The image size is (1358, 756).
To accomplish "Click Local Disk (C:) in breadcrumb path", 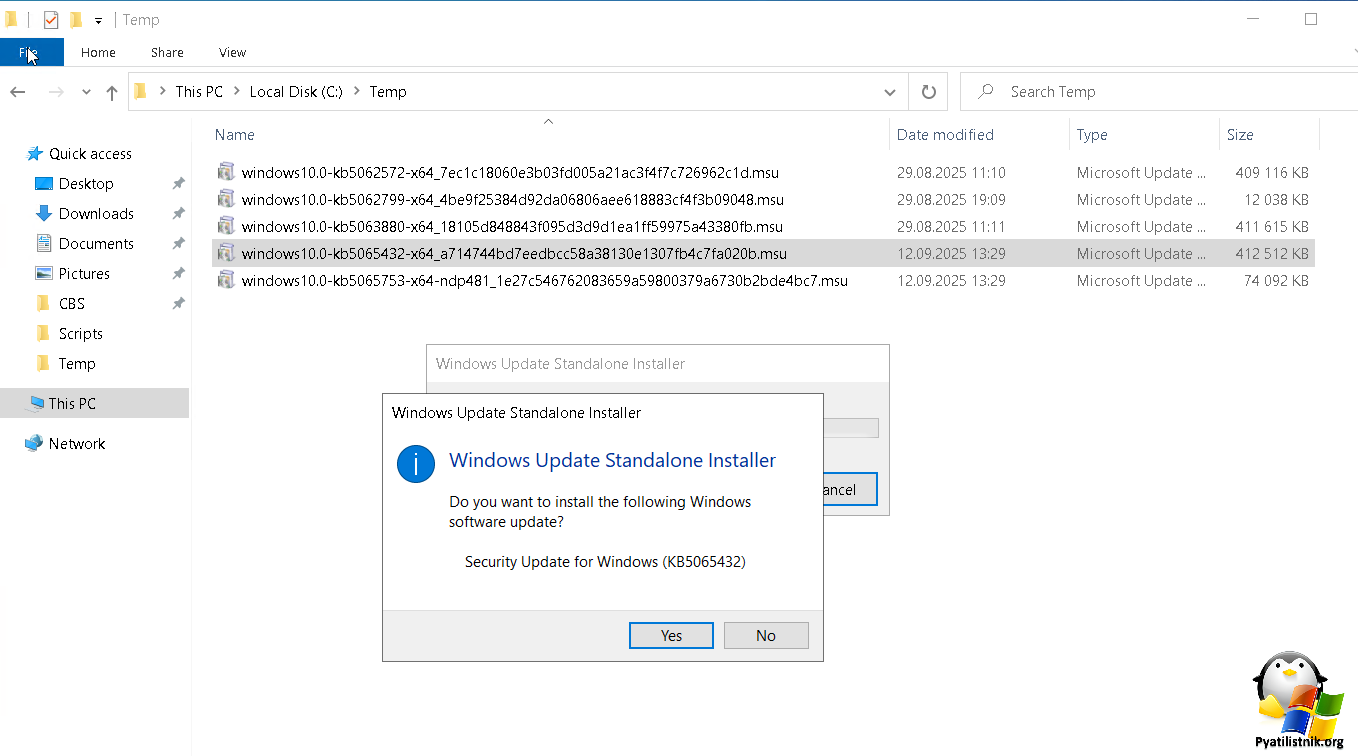I will 296,92.
